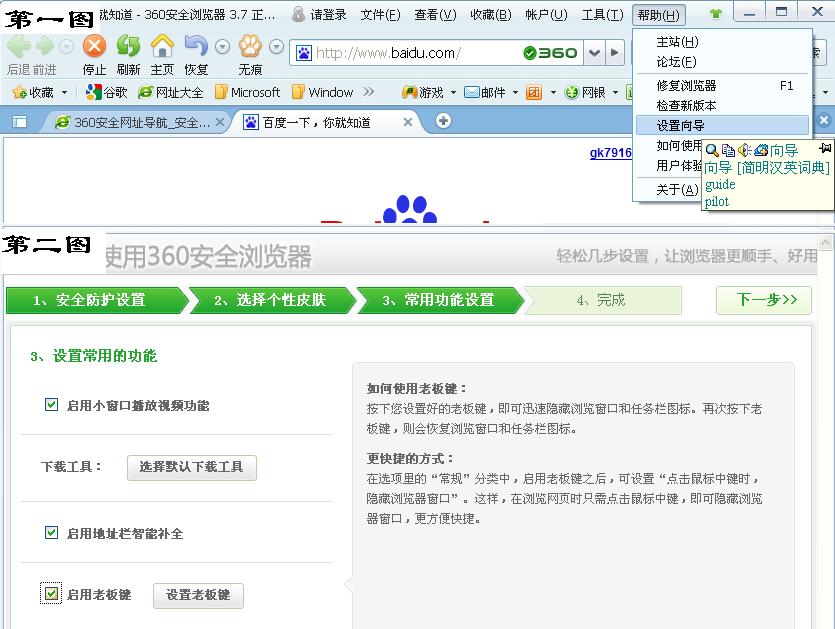Click the 请登录 user login icon

click(299, 14)
